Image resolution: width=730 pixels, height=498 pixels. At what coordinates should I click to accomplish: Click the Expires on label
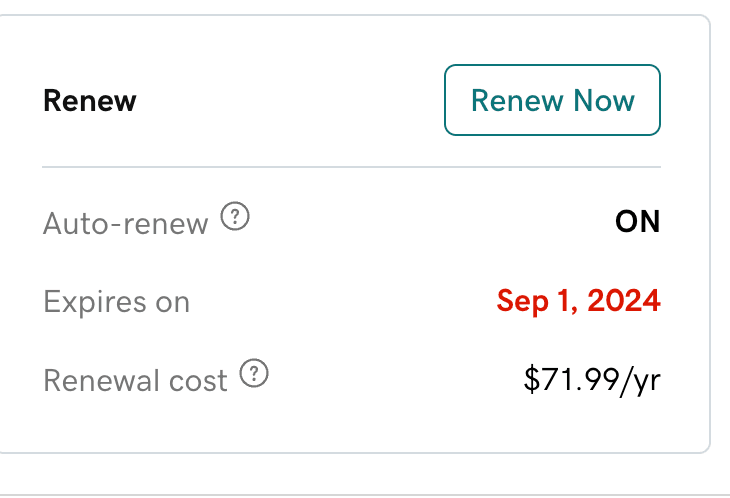coord(116,301)
